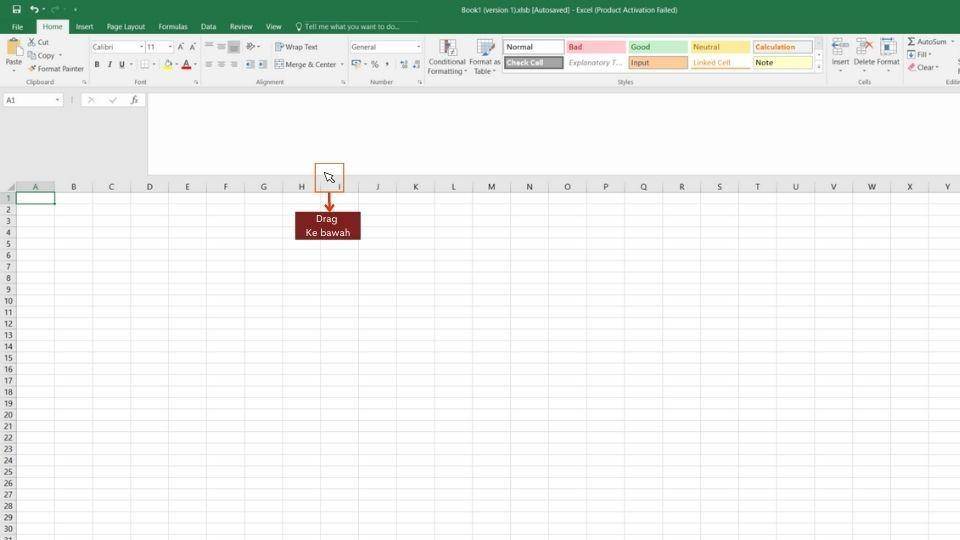Image resolution: width=960 pixels, height=540 pixels.
Task: Switch to the Insert tab
Action: [x=84, y=26]
